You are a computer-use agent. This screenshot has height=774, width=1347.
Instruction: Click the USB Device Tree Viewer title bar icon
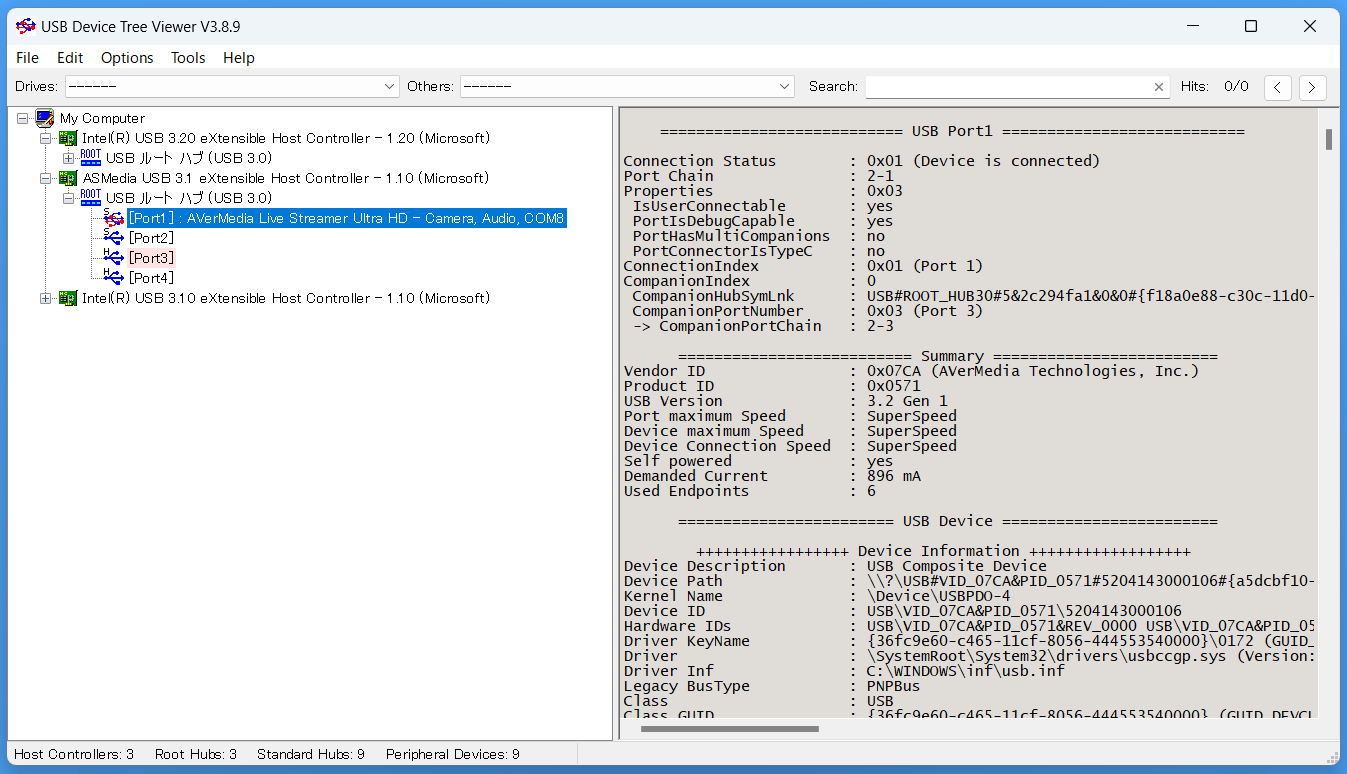tap(25, 26)
